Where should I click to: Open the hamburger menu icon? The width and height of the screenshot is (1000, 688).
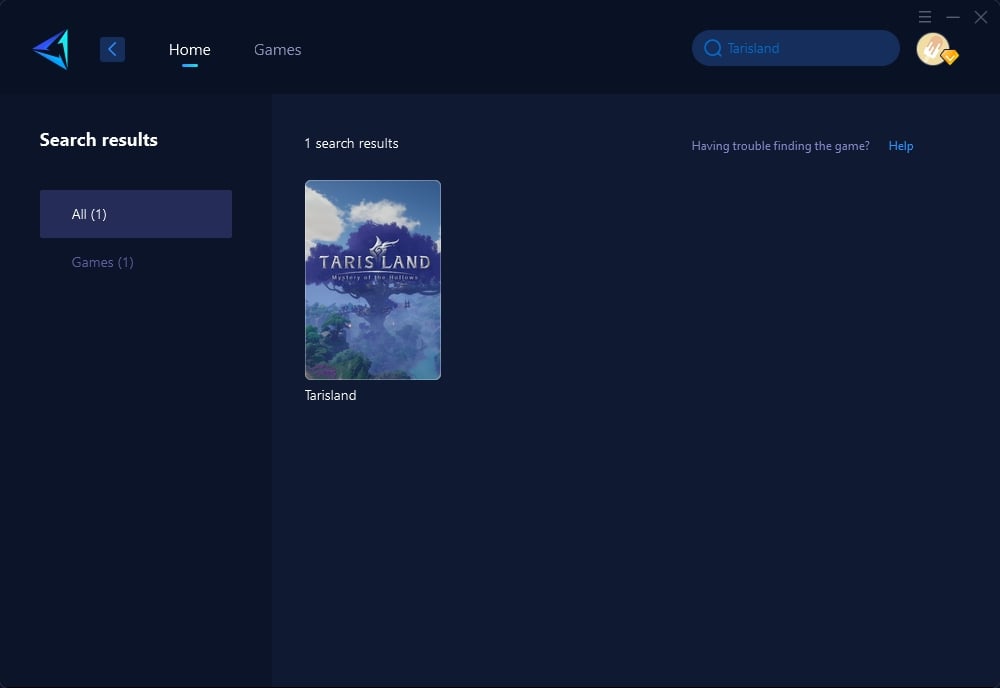pos(925,17)
